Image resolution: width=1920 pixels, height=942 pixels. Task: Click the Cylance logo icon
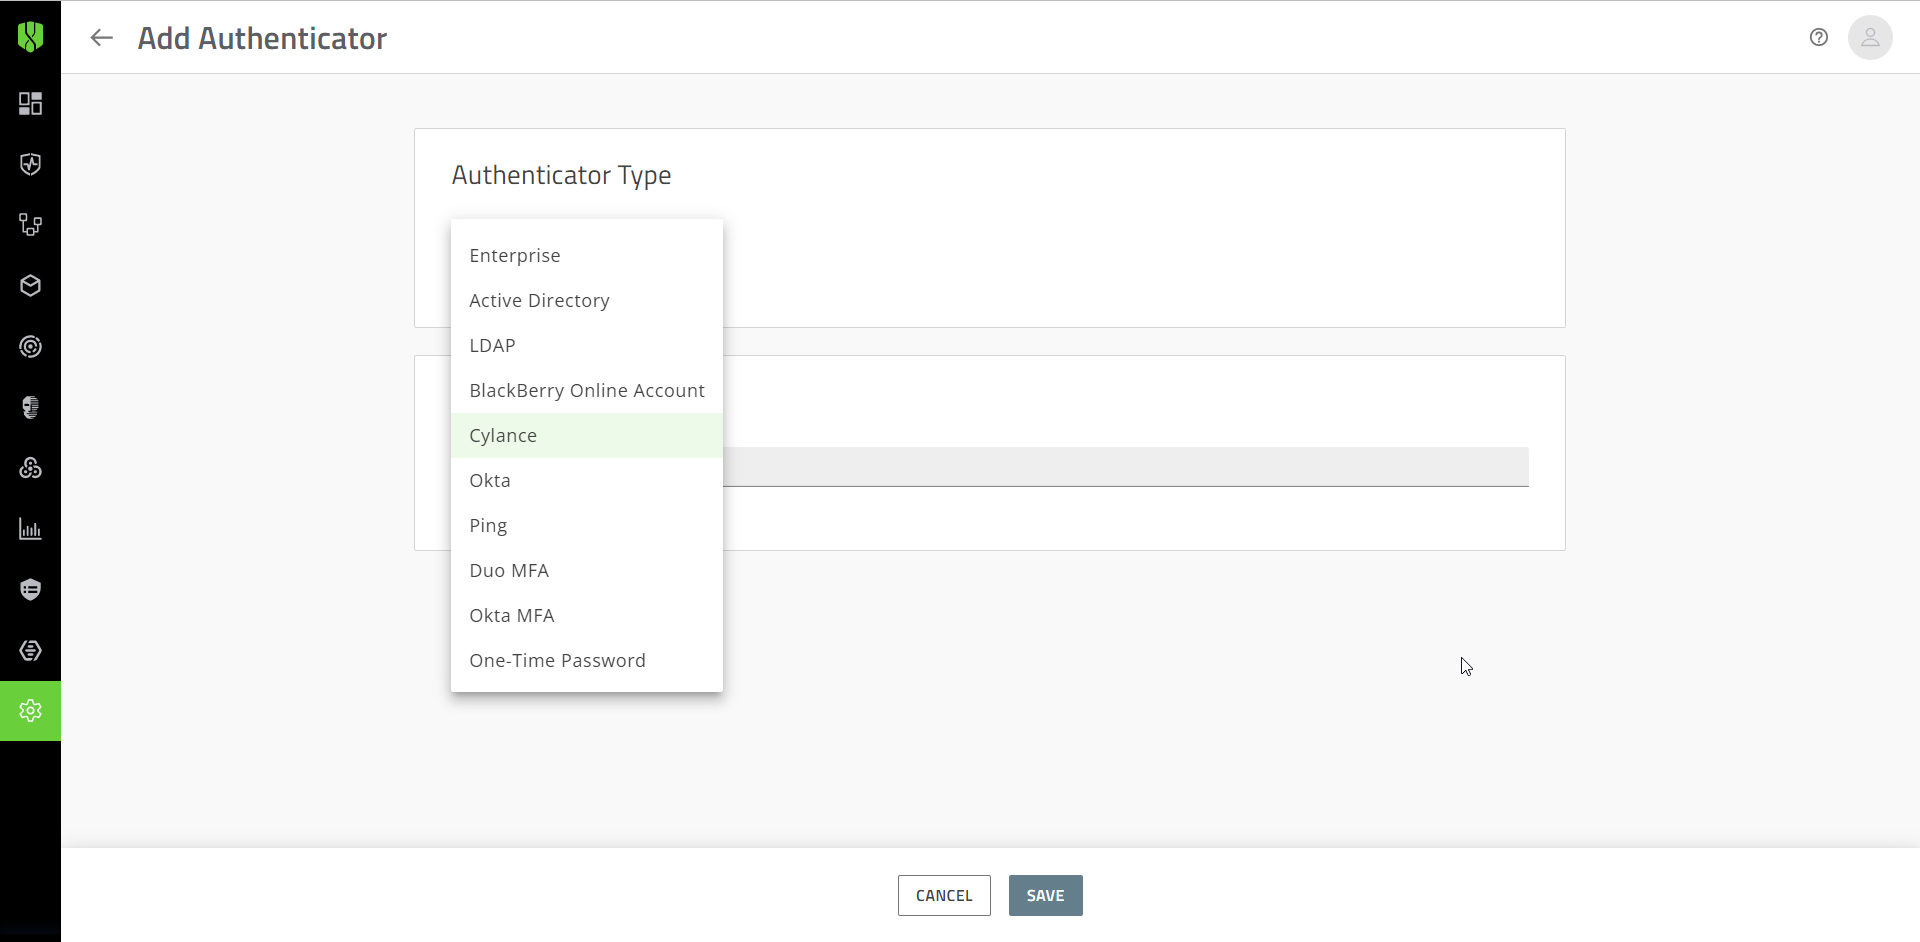[30, 37]
